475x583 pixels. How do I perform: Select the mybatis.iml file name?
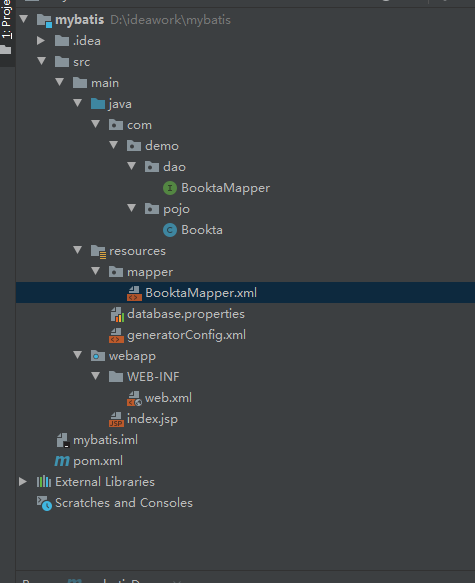coord(106,440)
